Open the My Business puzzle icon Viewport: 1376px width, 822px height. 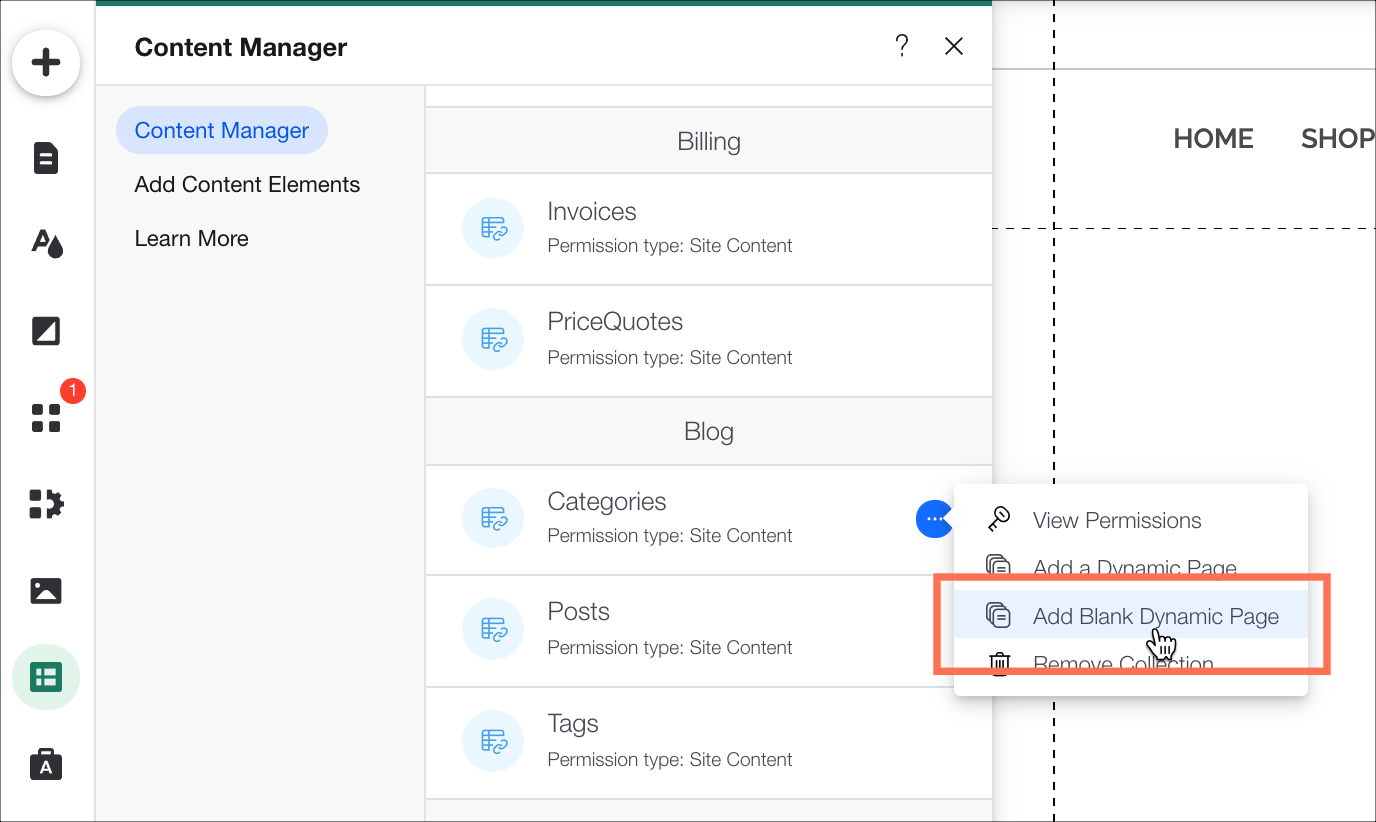click(x=46, y=504)
